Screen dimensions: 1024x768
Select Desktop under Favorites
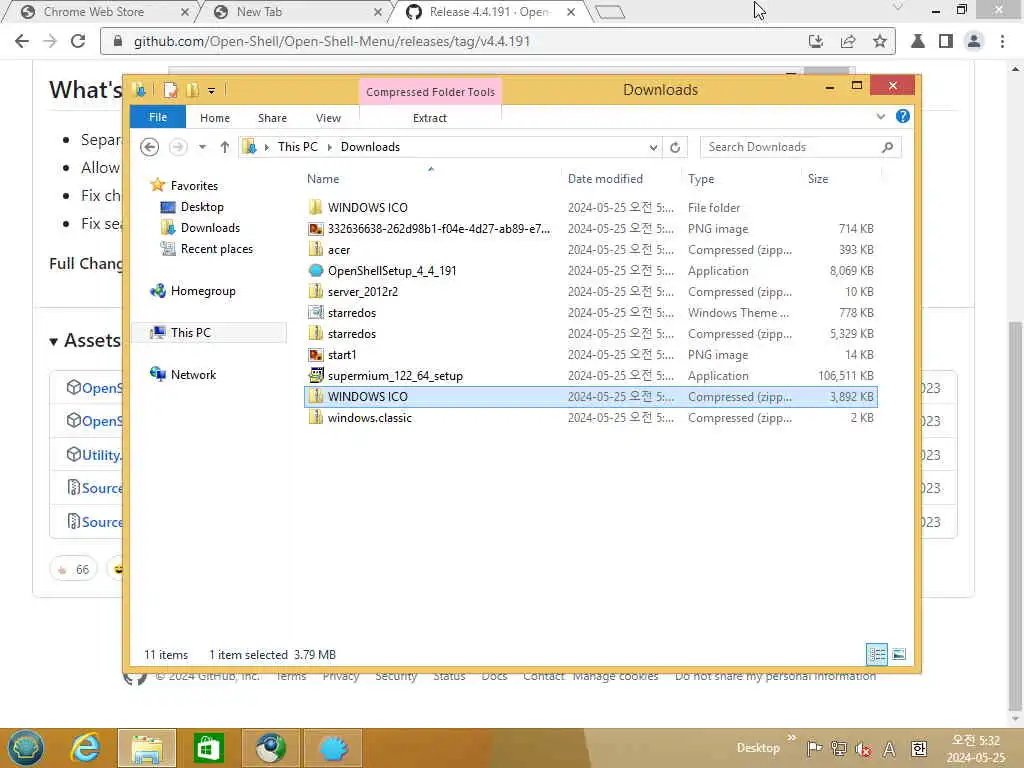coord(202,206)
